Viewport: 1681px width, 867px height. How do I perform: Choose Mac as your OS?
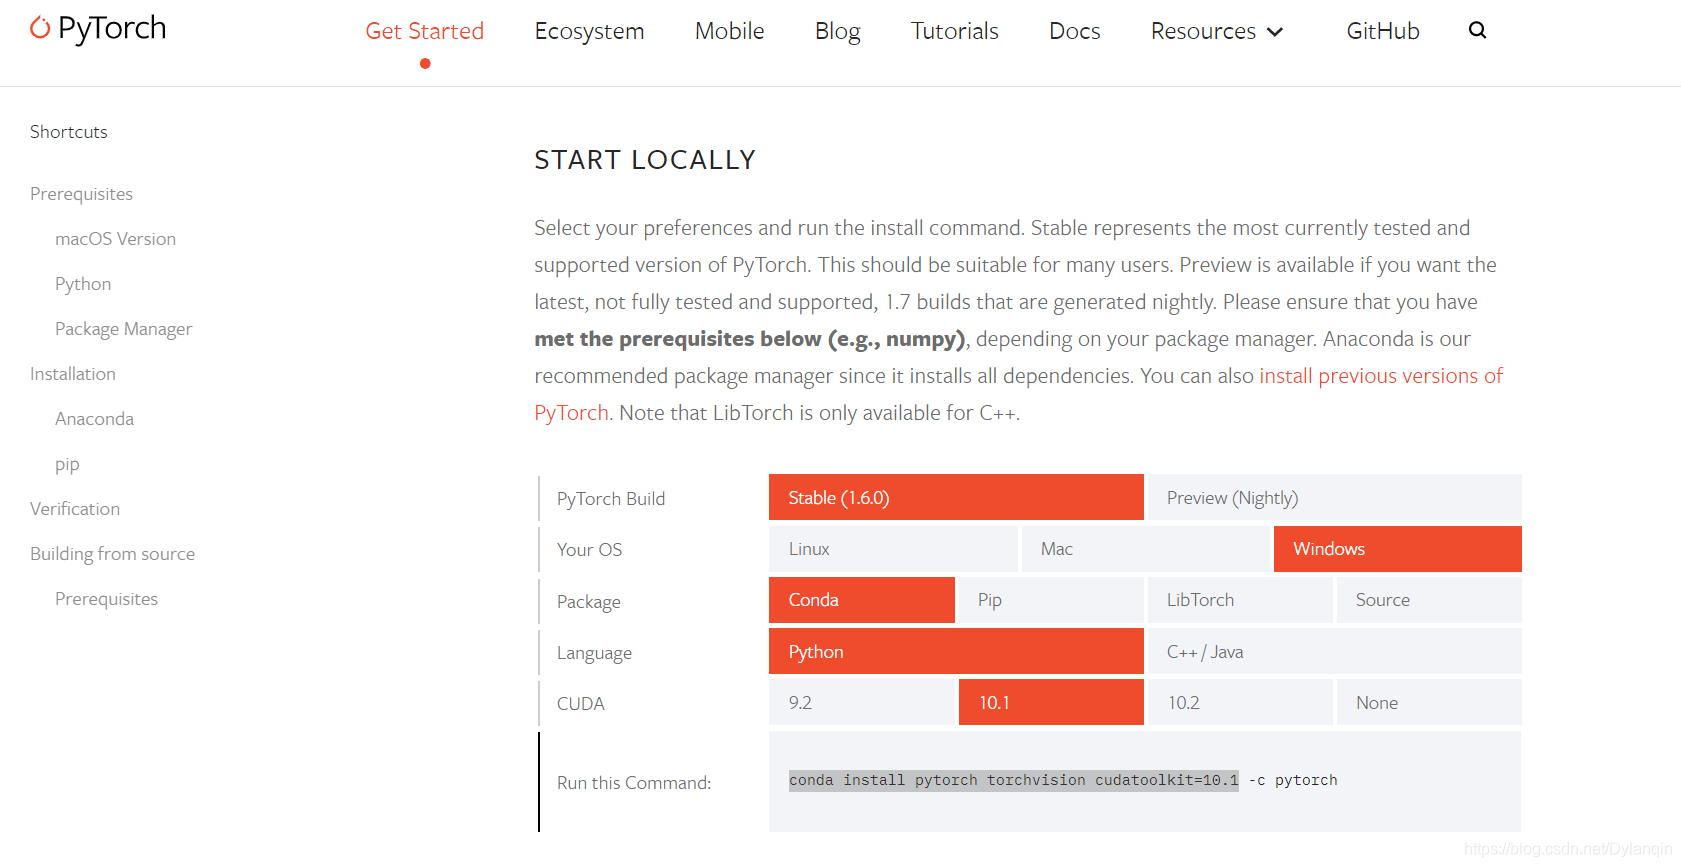(1146, 549)
